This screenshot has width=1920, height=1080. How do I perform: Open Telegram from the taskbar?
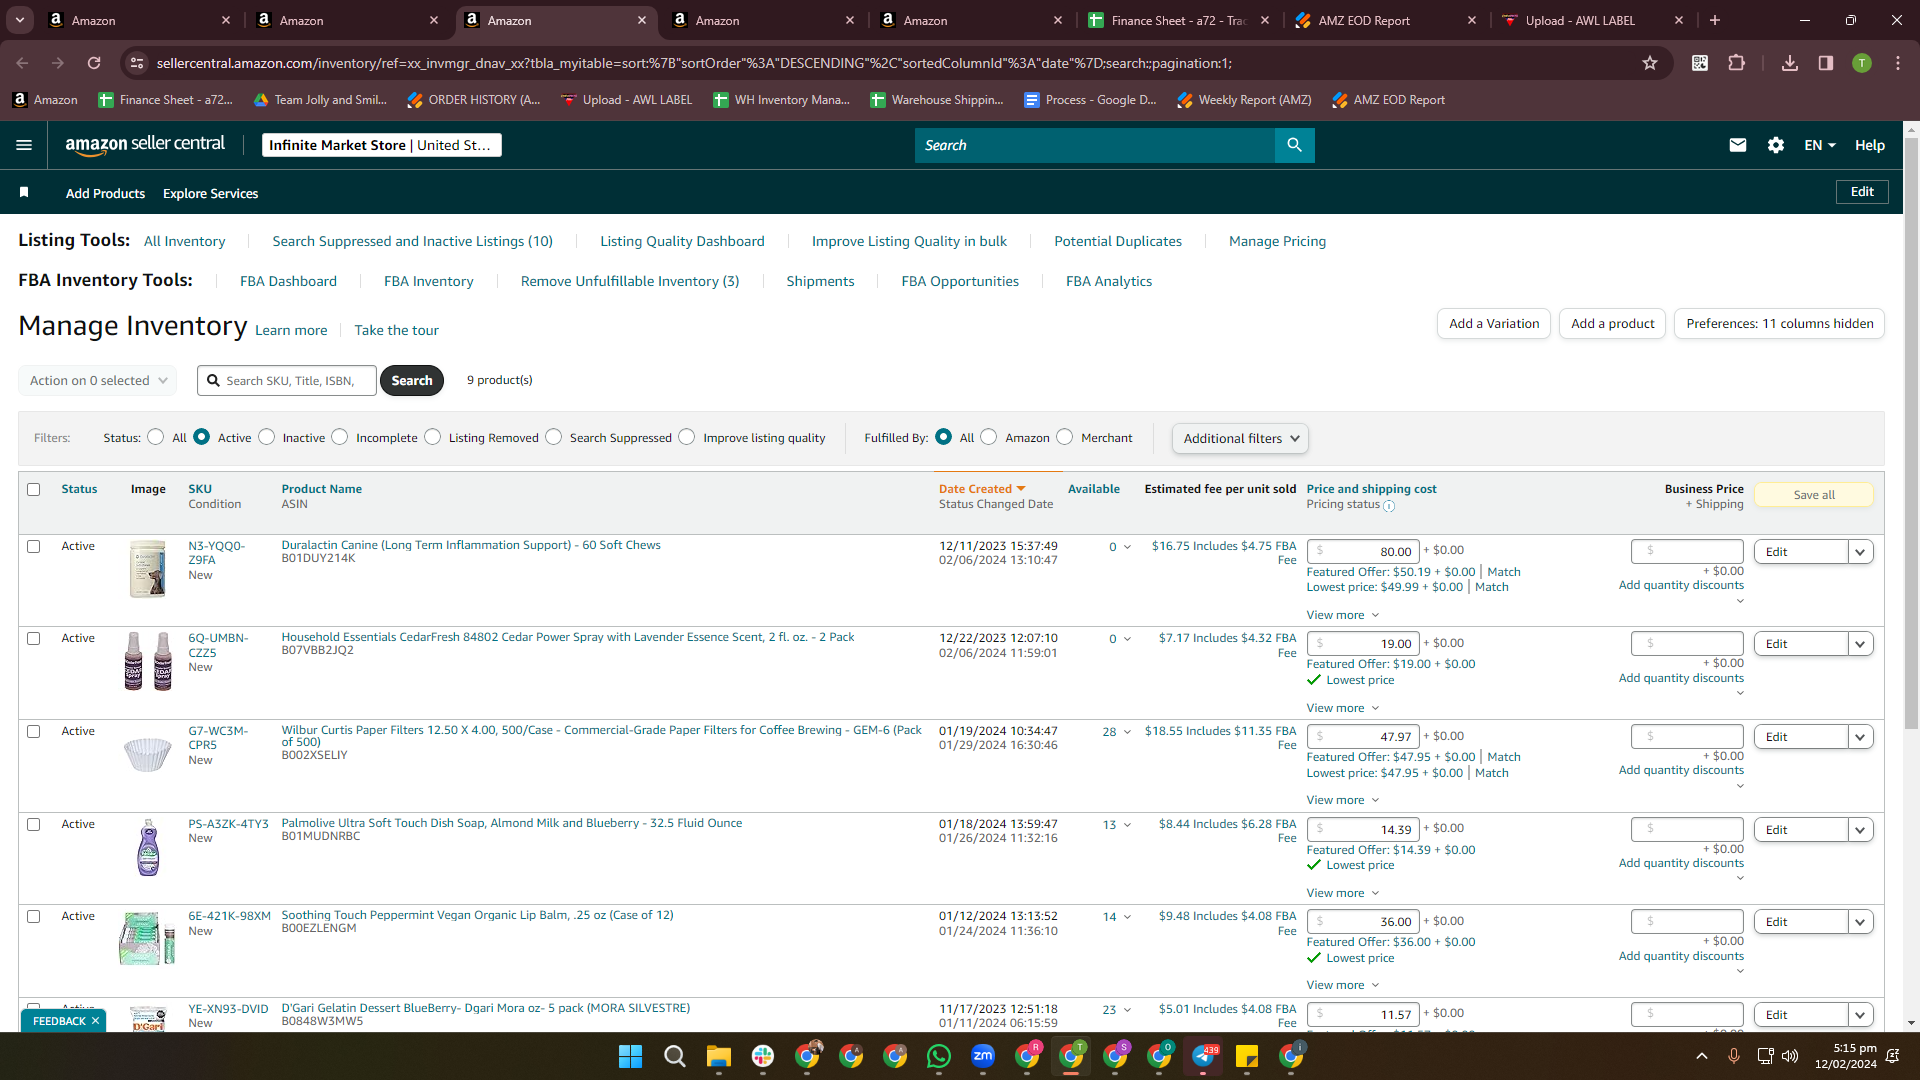pos(1203,1056)
